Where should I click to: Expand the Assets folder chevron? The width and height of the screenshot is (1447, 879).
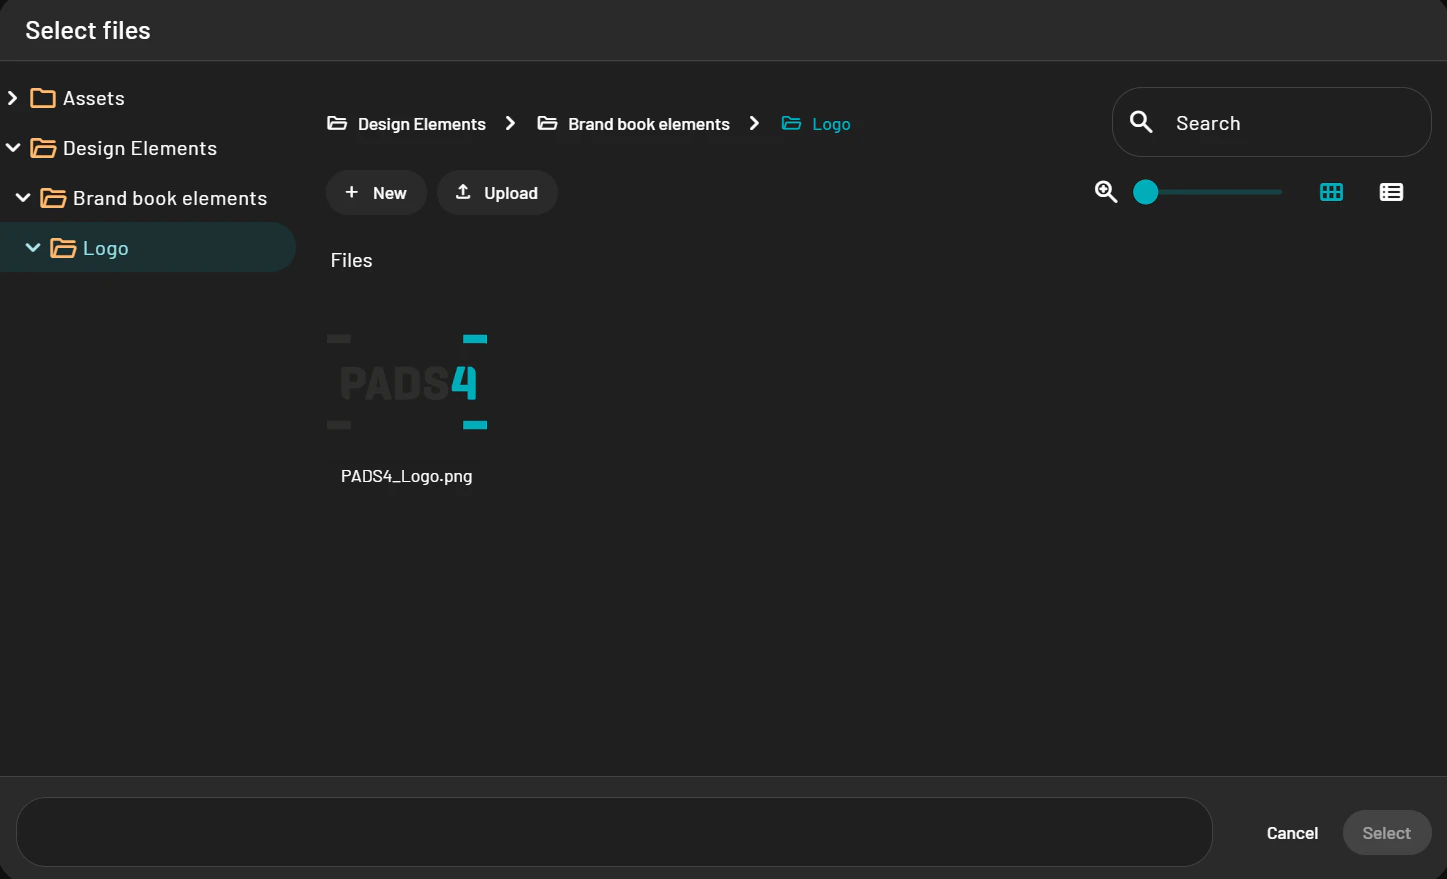[13, 98]
